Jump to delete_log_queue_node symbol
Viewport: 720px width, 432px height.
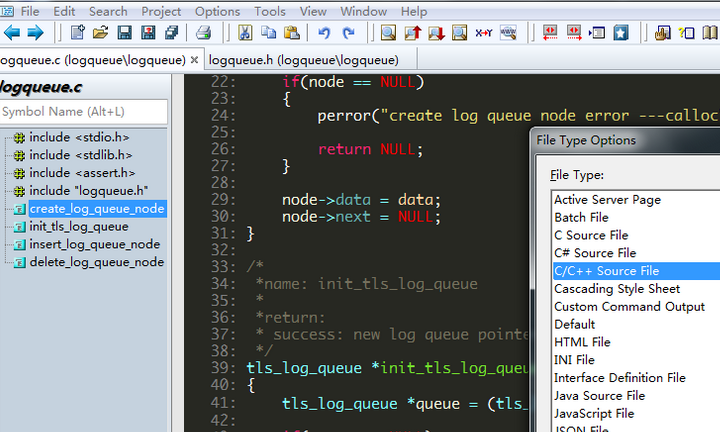point(96,263)
